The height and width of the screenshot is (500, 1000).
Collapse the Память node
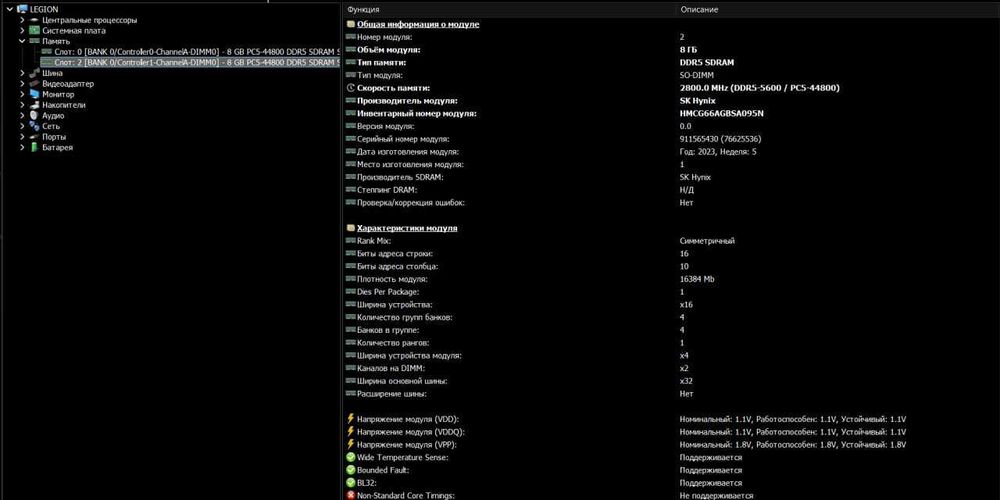(22, 41)
